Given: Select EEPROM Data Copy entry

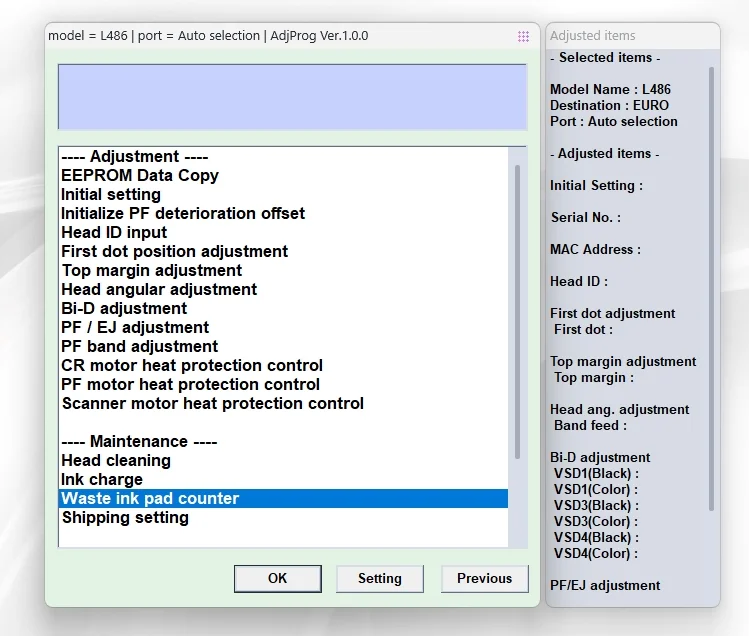Looking at the screenshot, I should pyautogui.click(x=283, y=175).
